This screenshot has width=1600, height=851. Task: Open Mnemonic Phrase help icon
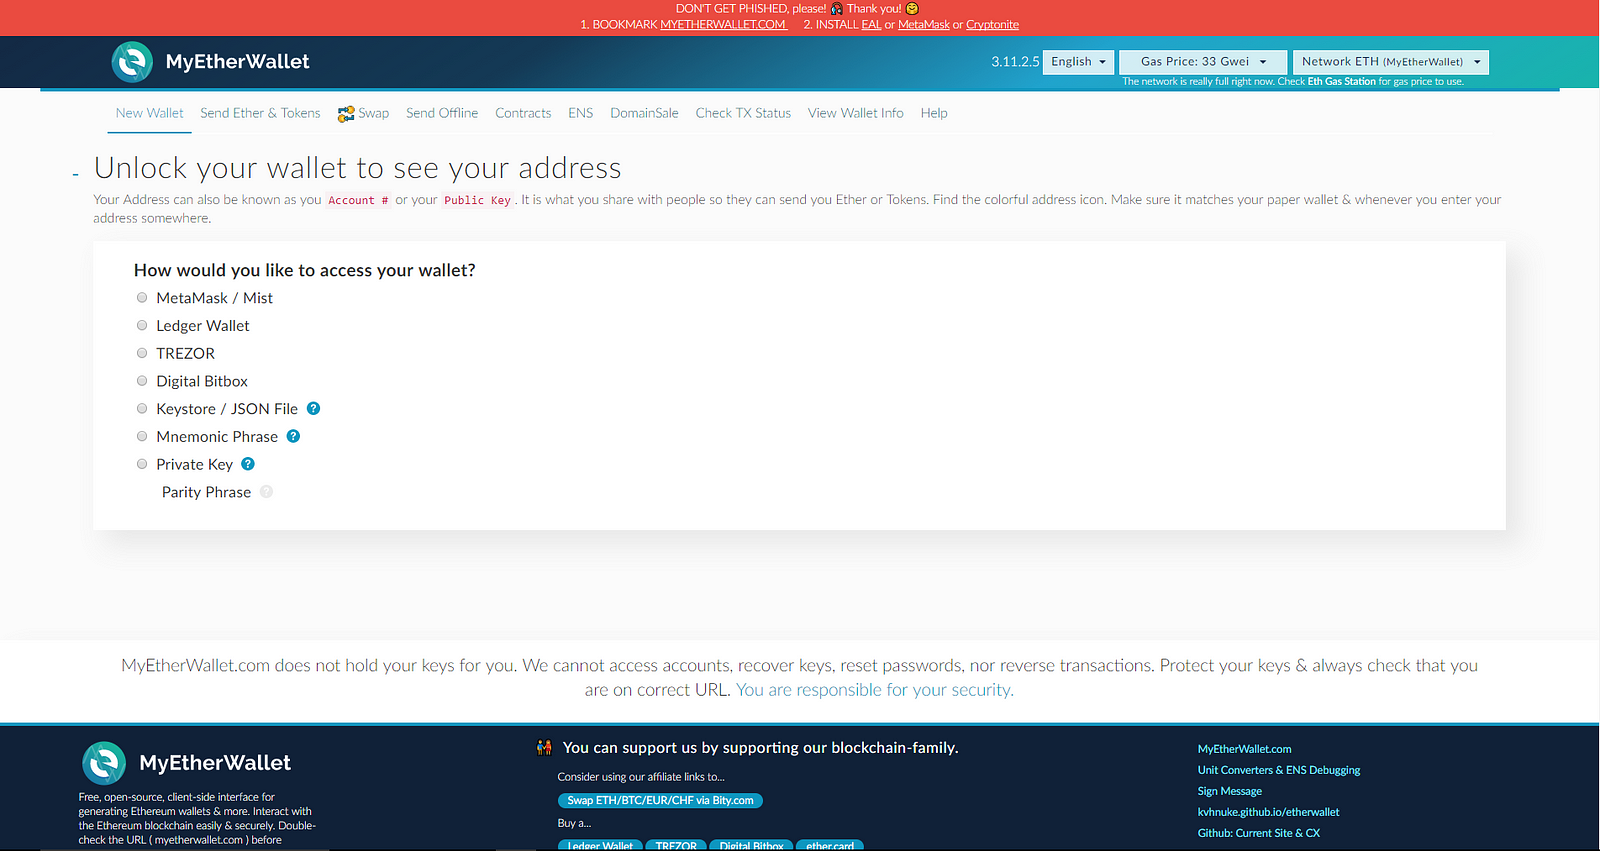click(293, 436)
